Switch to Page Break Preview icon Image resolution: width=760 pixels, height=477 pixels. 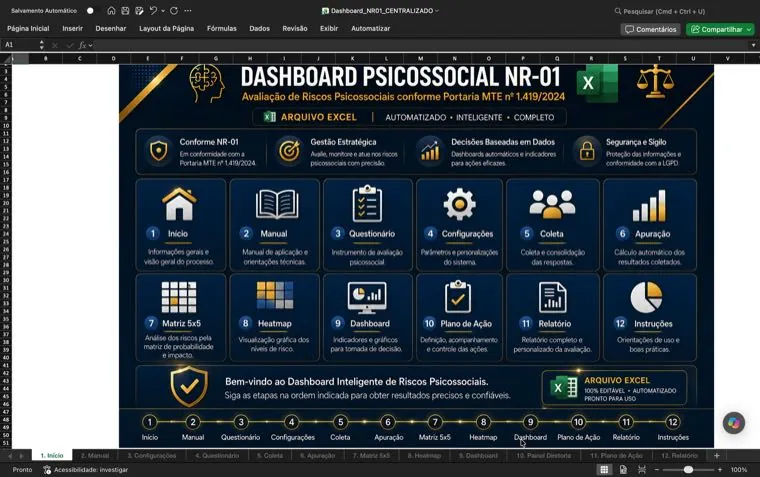pyautogui.click(x=642, y=470)
